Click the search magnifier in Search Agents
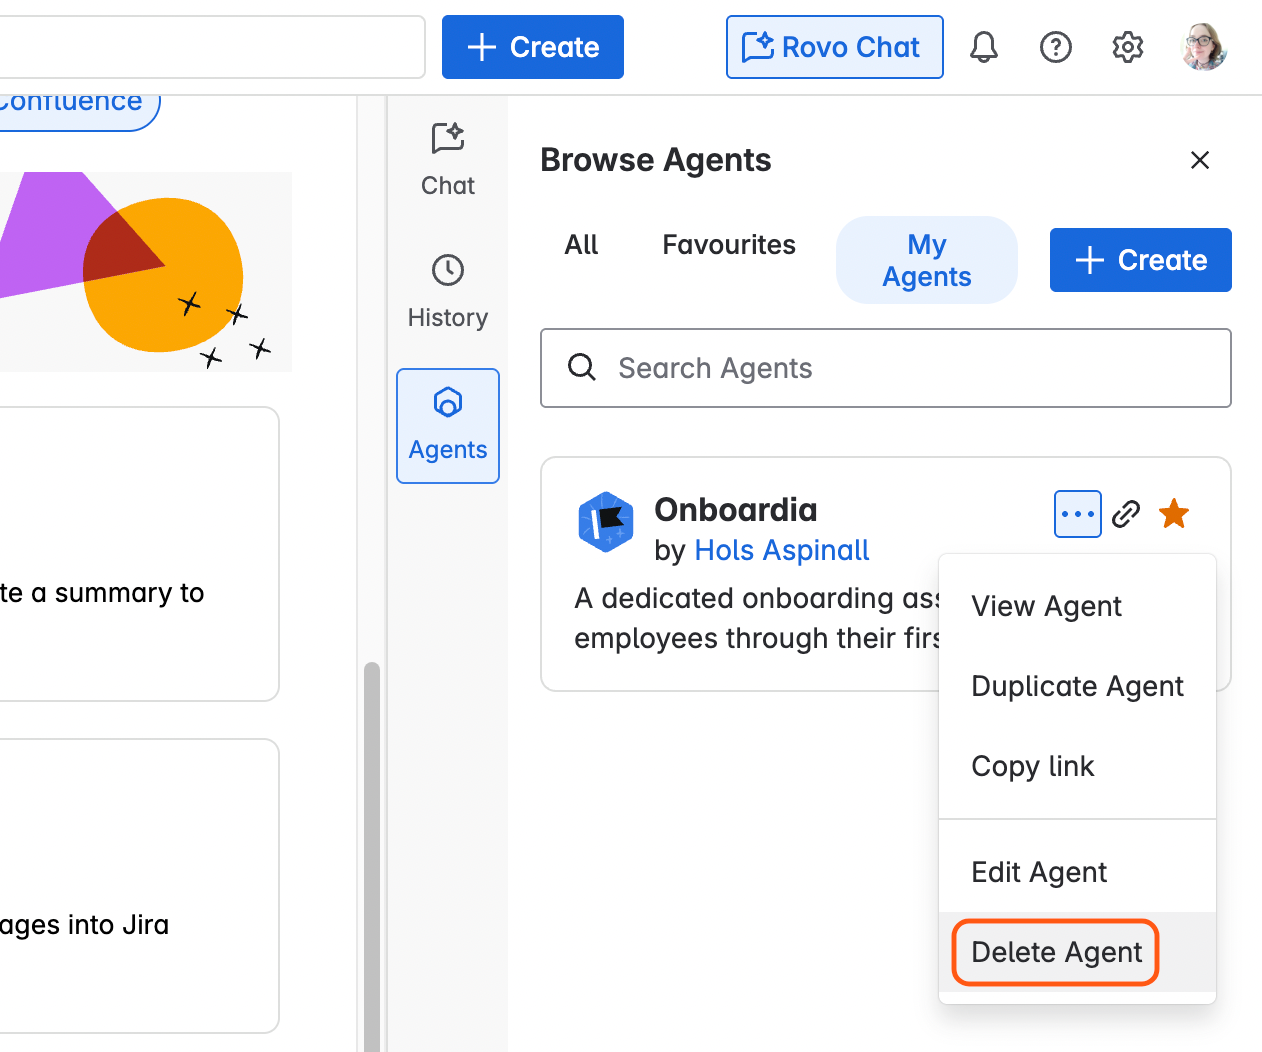This screenshot has height=1052, width=1262. point(582,368)
